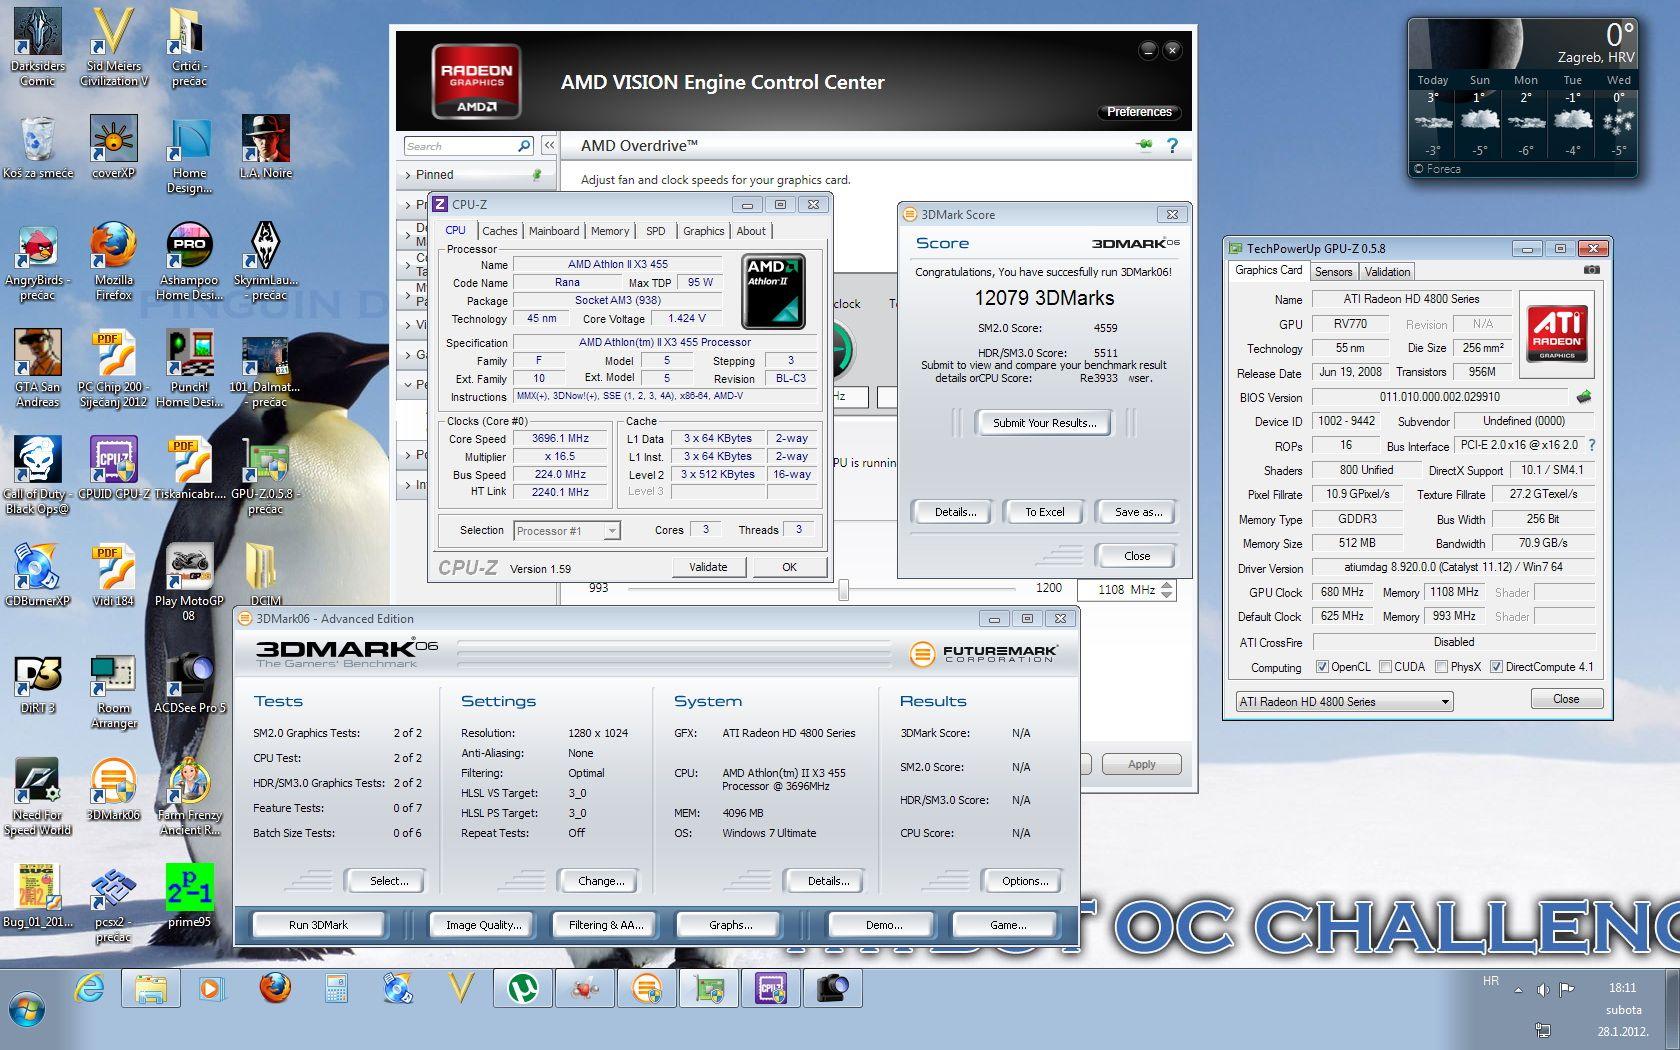Open the Memory tab in CPU-Z
Image resolution: width=1680 pixels, height=1050 pixels.
coord(610,231)
